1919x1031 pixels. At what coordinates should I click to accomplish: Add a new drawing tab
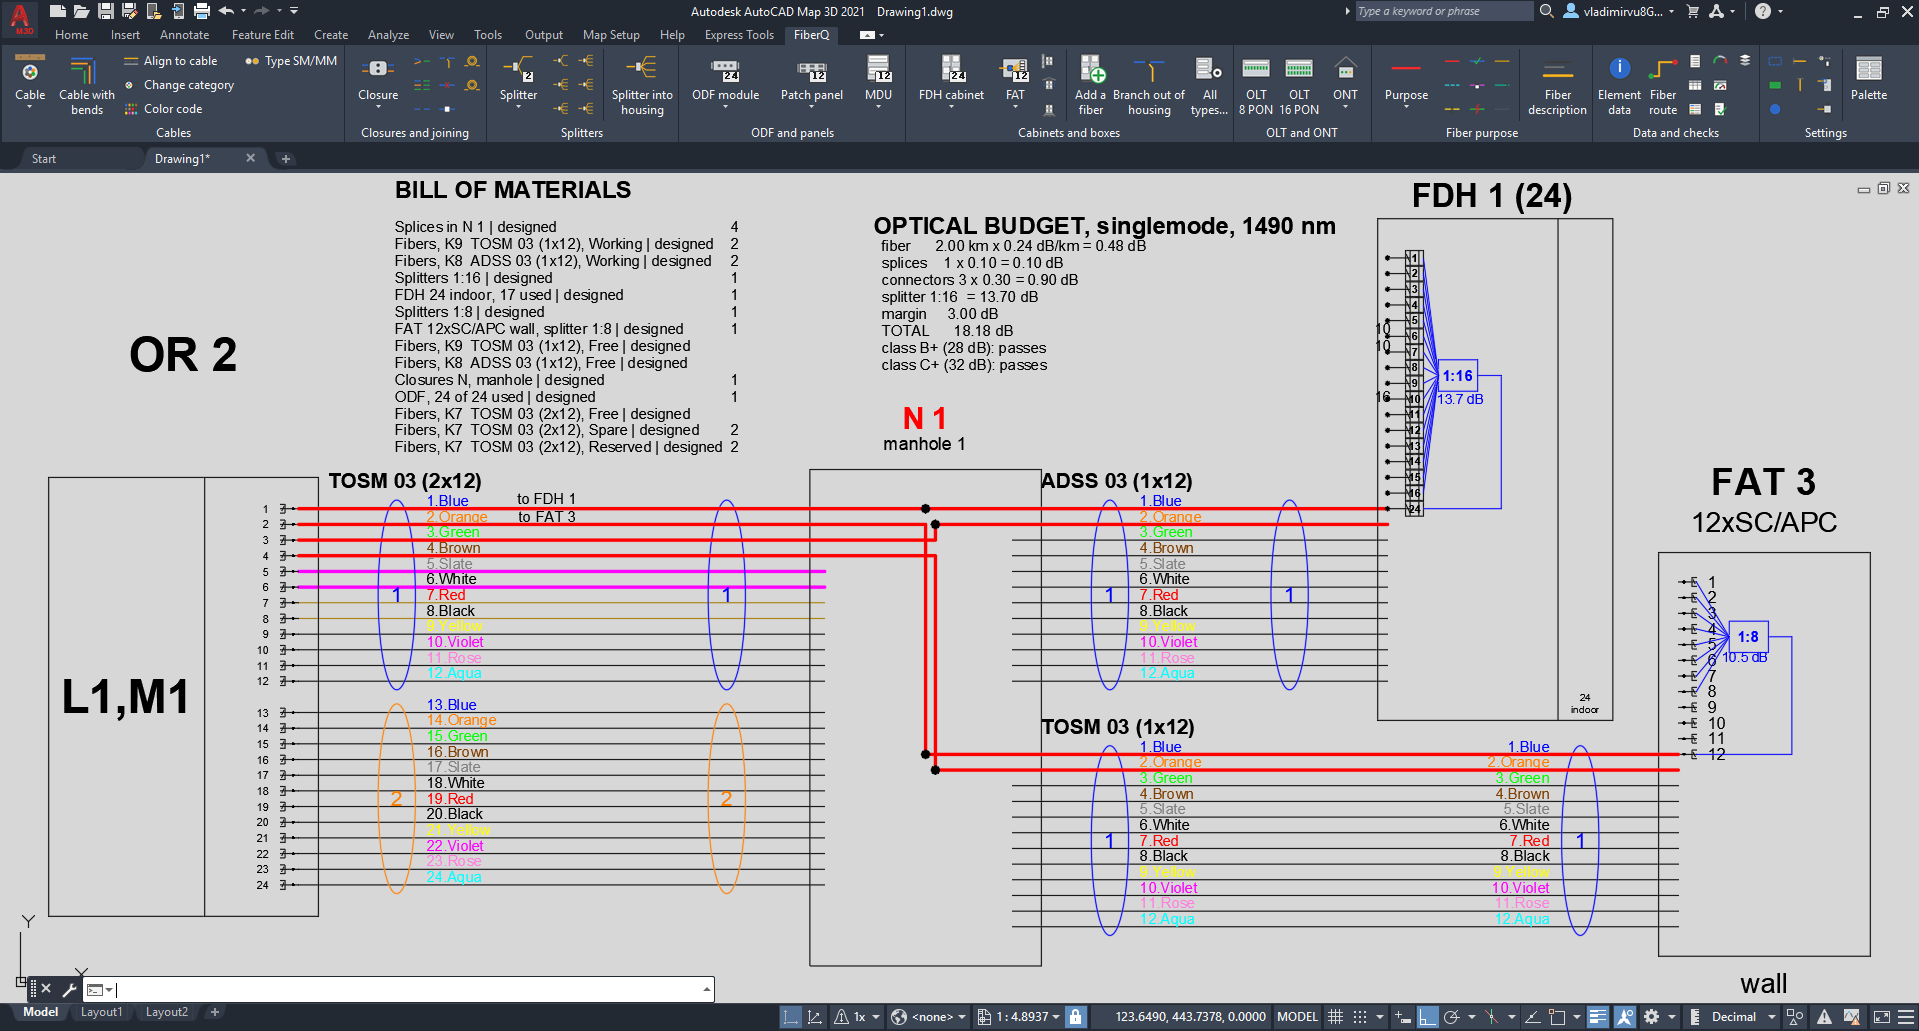(285, 159)
